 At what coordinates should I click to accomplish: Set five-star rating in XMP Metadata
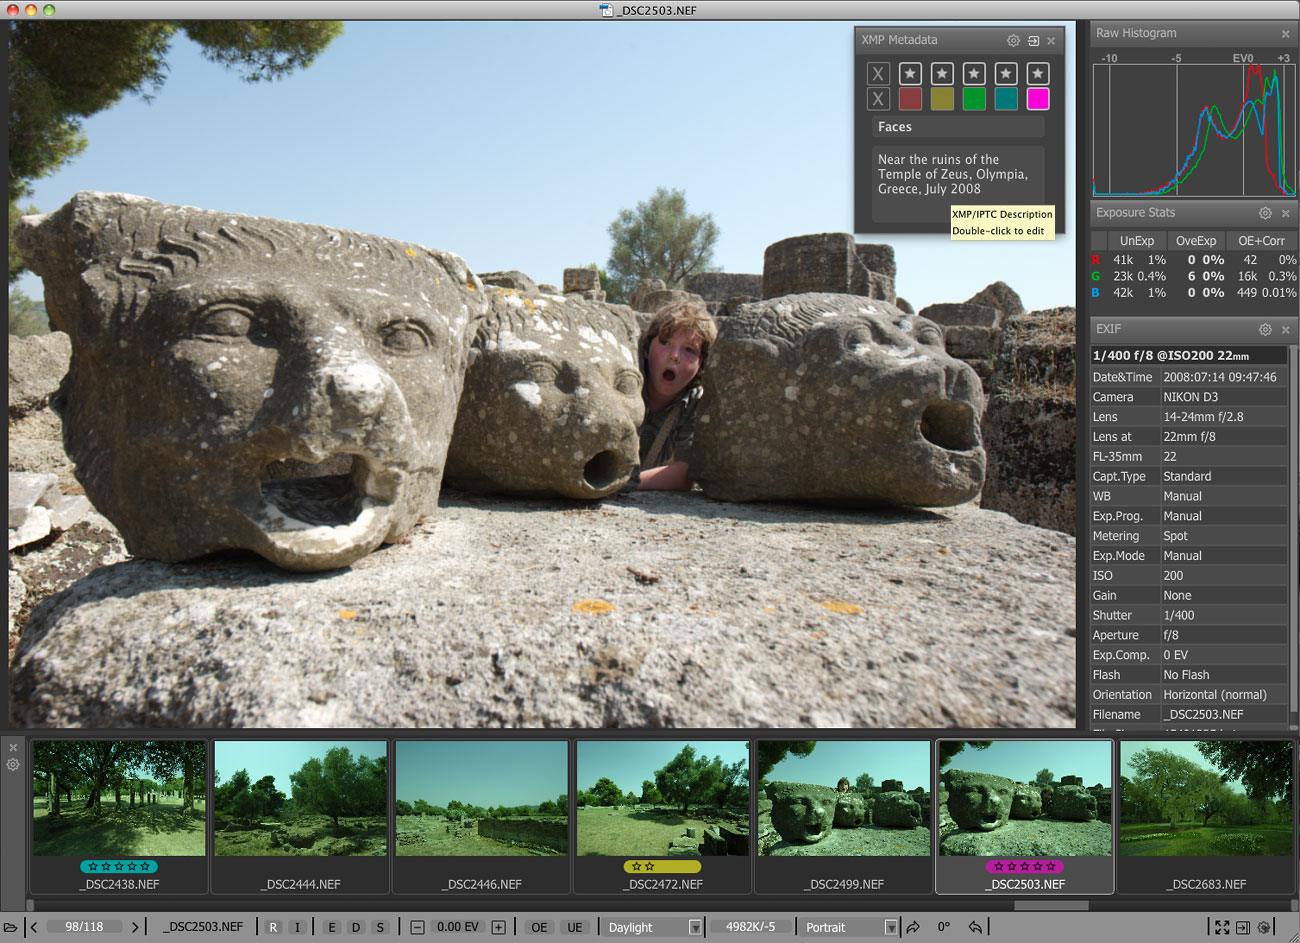[1038, 73]
